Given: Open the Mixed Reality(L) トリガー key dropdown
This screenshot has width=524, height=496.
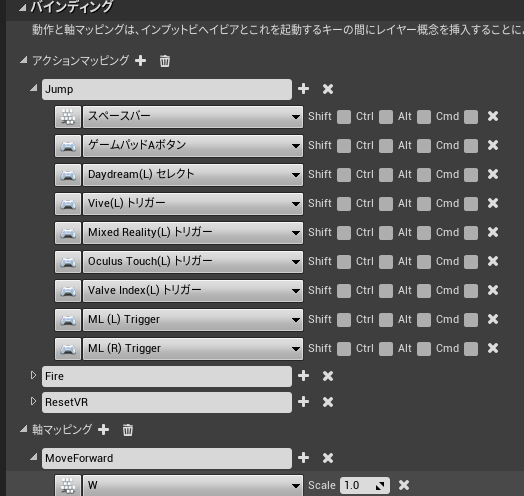Looking at the screenshot, I should click(x=193, y=233).
